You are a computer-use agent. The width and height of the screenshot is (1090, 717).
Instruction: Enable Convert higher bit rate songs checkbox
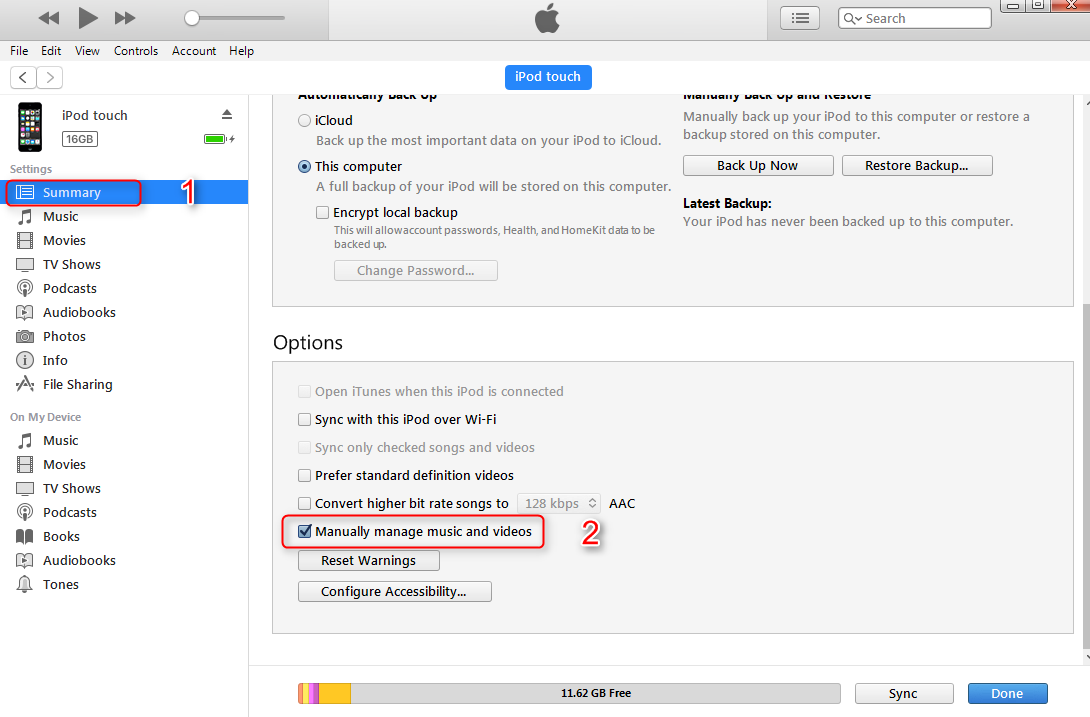(304, 503)
